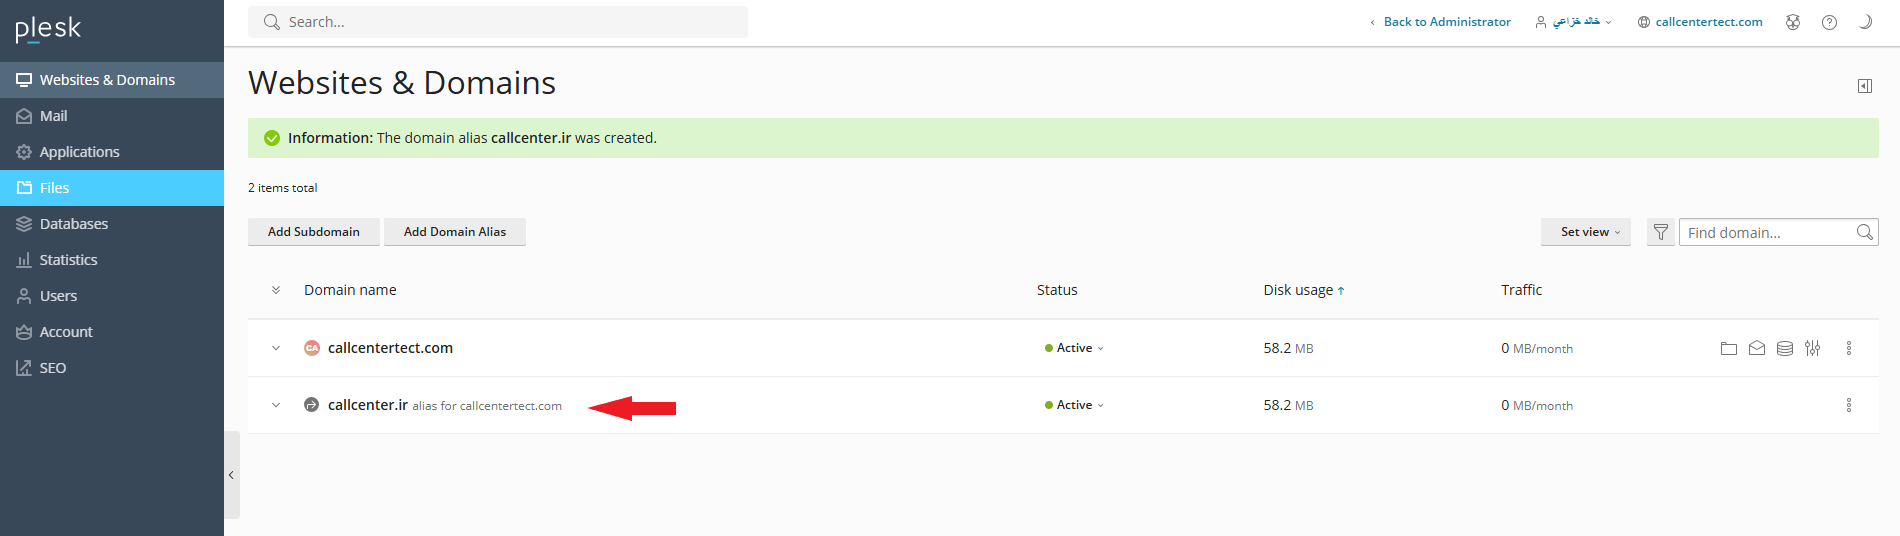Click the filter funnel icon
This screenshot has height=536, width=1900.
pos(1660,232)
